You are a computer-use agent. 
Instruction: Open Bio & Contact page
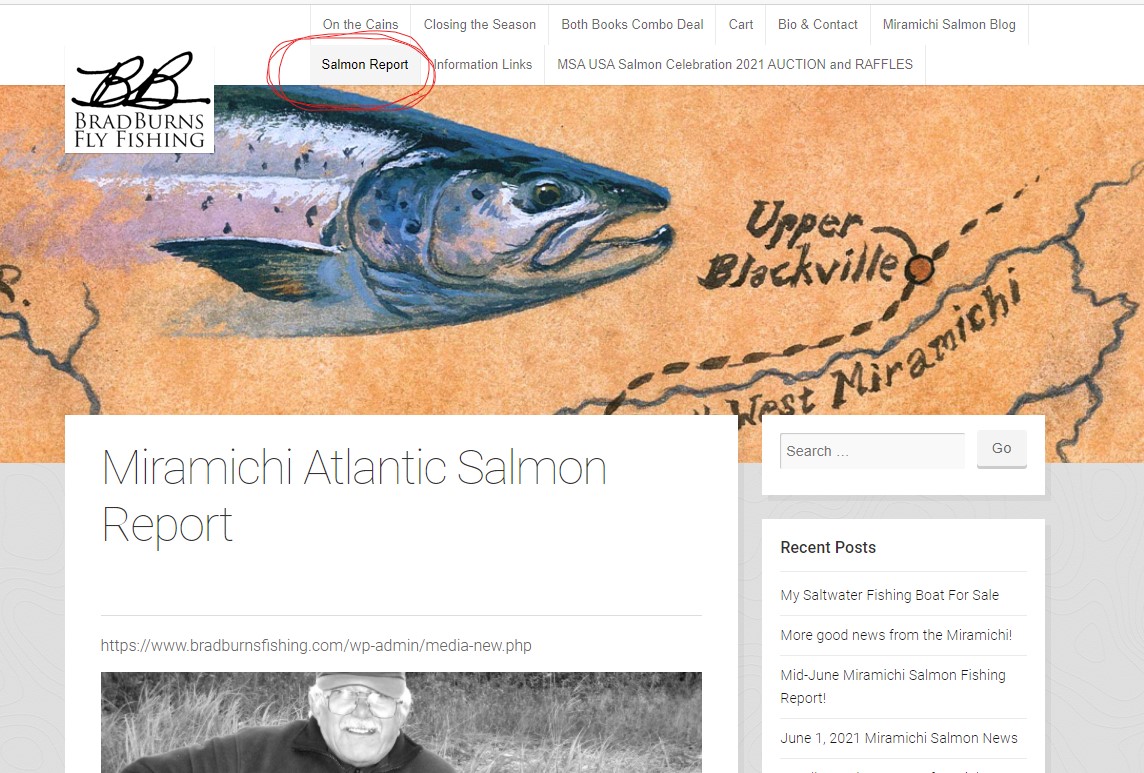click(x=817, y=24)
